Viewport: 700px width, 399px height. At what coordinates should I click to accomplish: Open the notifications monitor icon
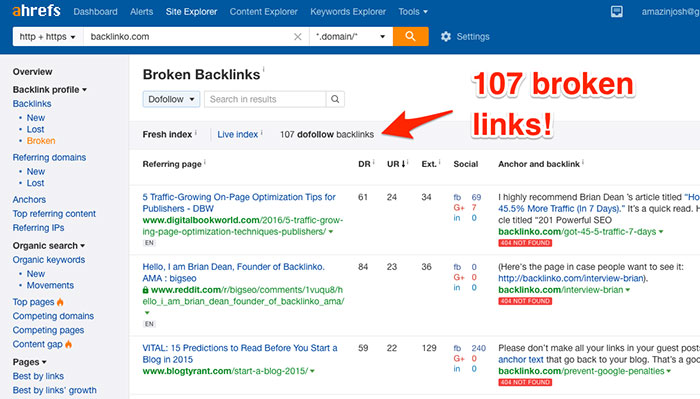tap(617, 12)
